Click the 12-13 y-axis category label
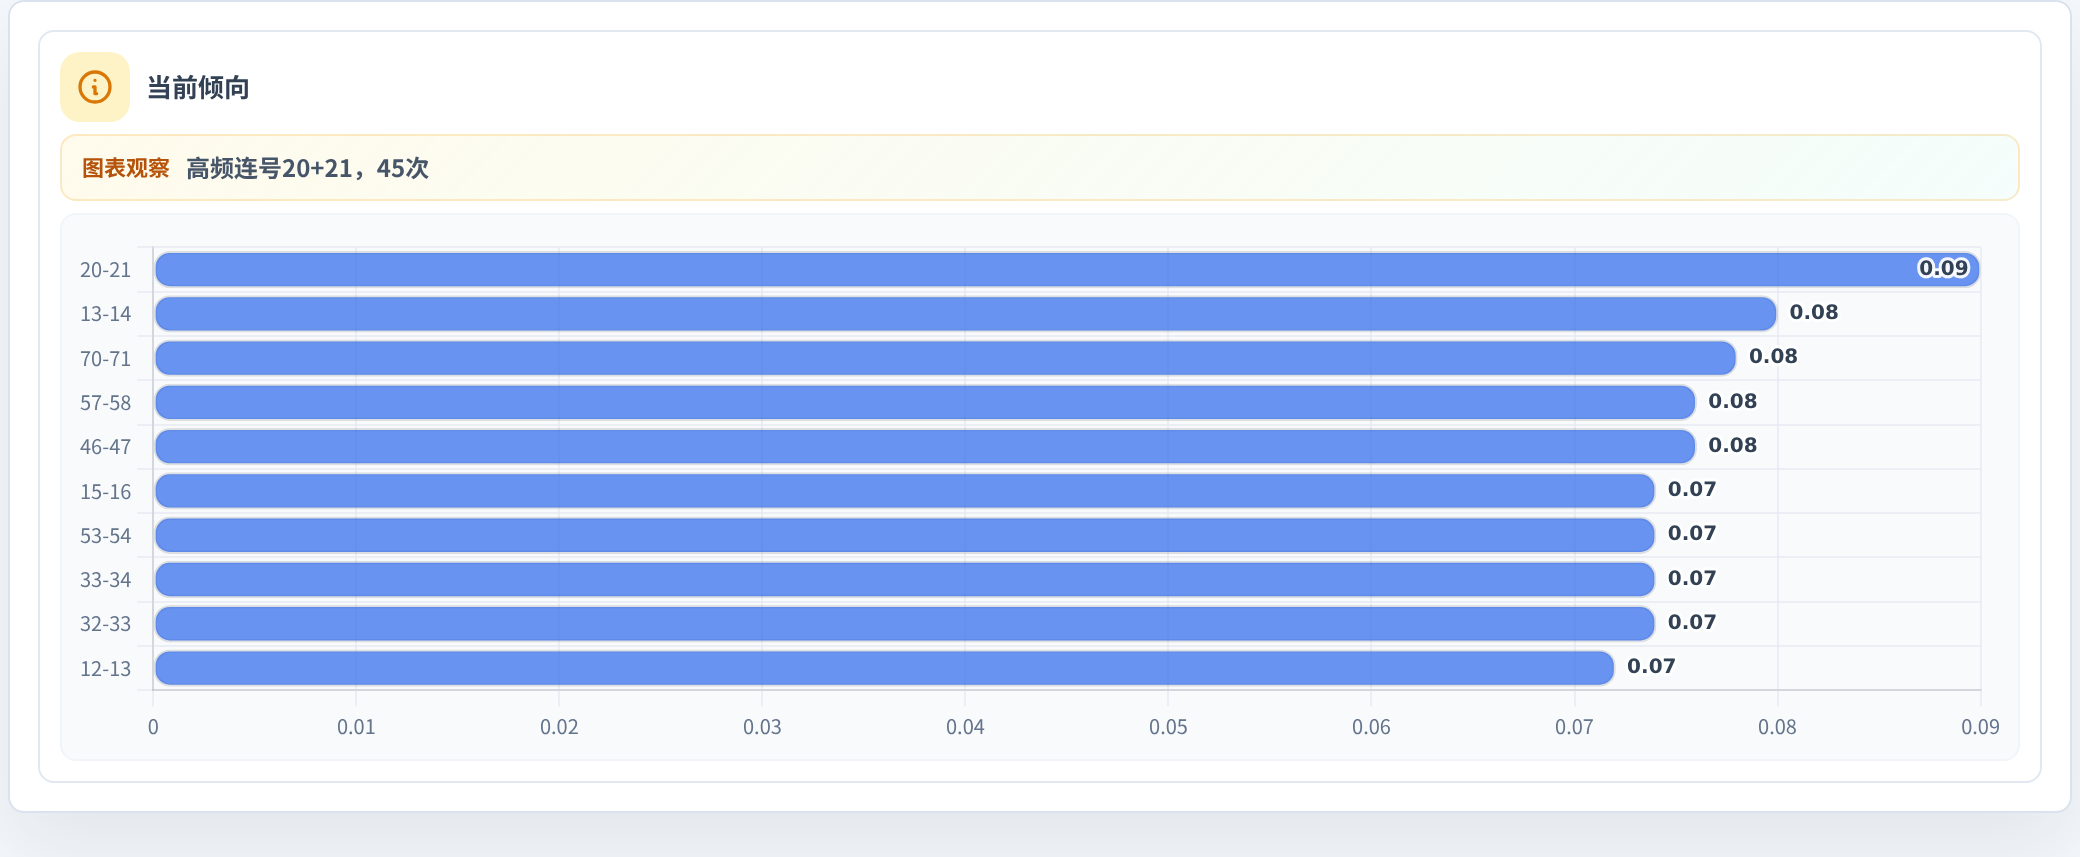The height and width of the screenshot is (857, 2080). click(105, 669)
